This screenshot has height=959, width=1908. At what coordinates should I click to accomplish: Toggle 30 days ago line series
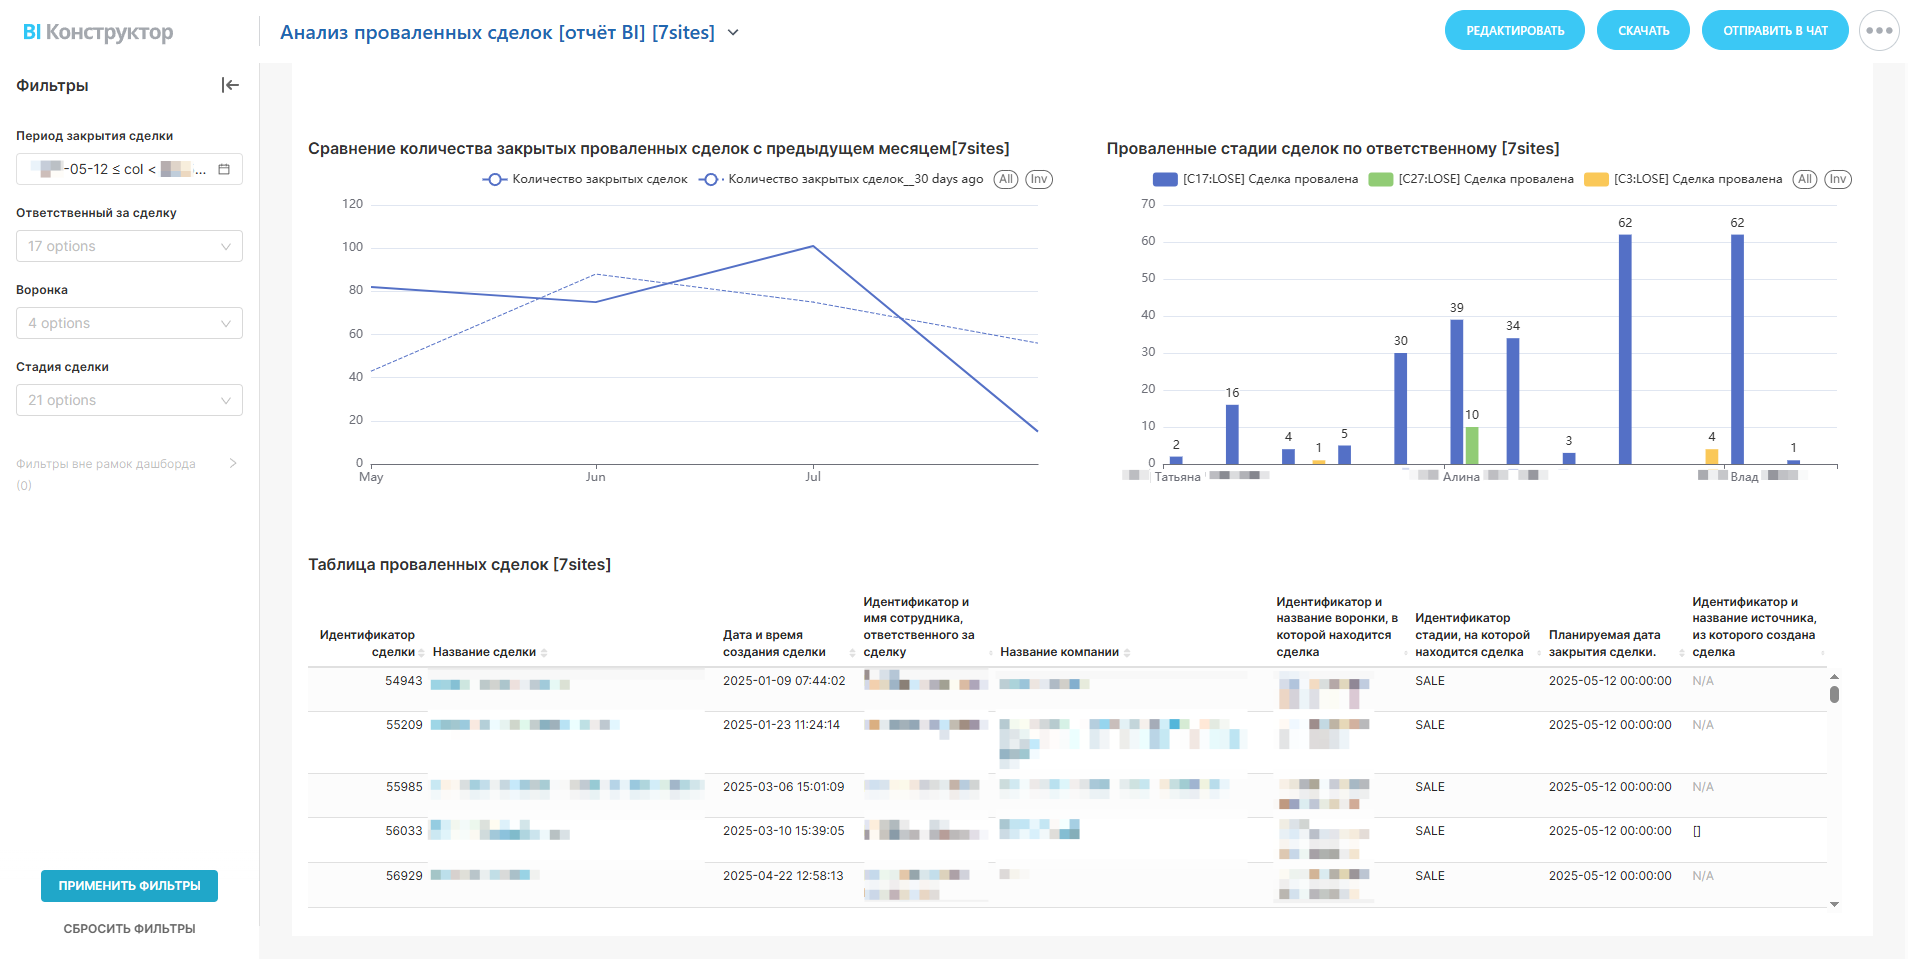(842, 179)
